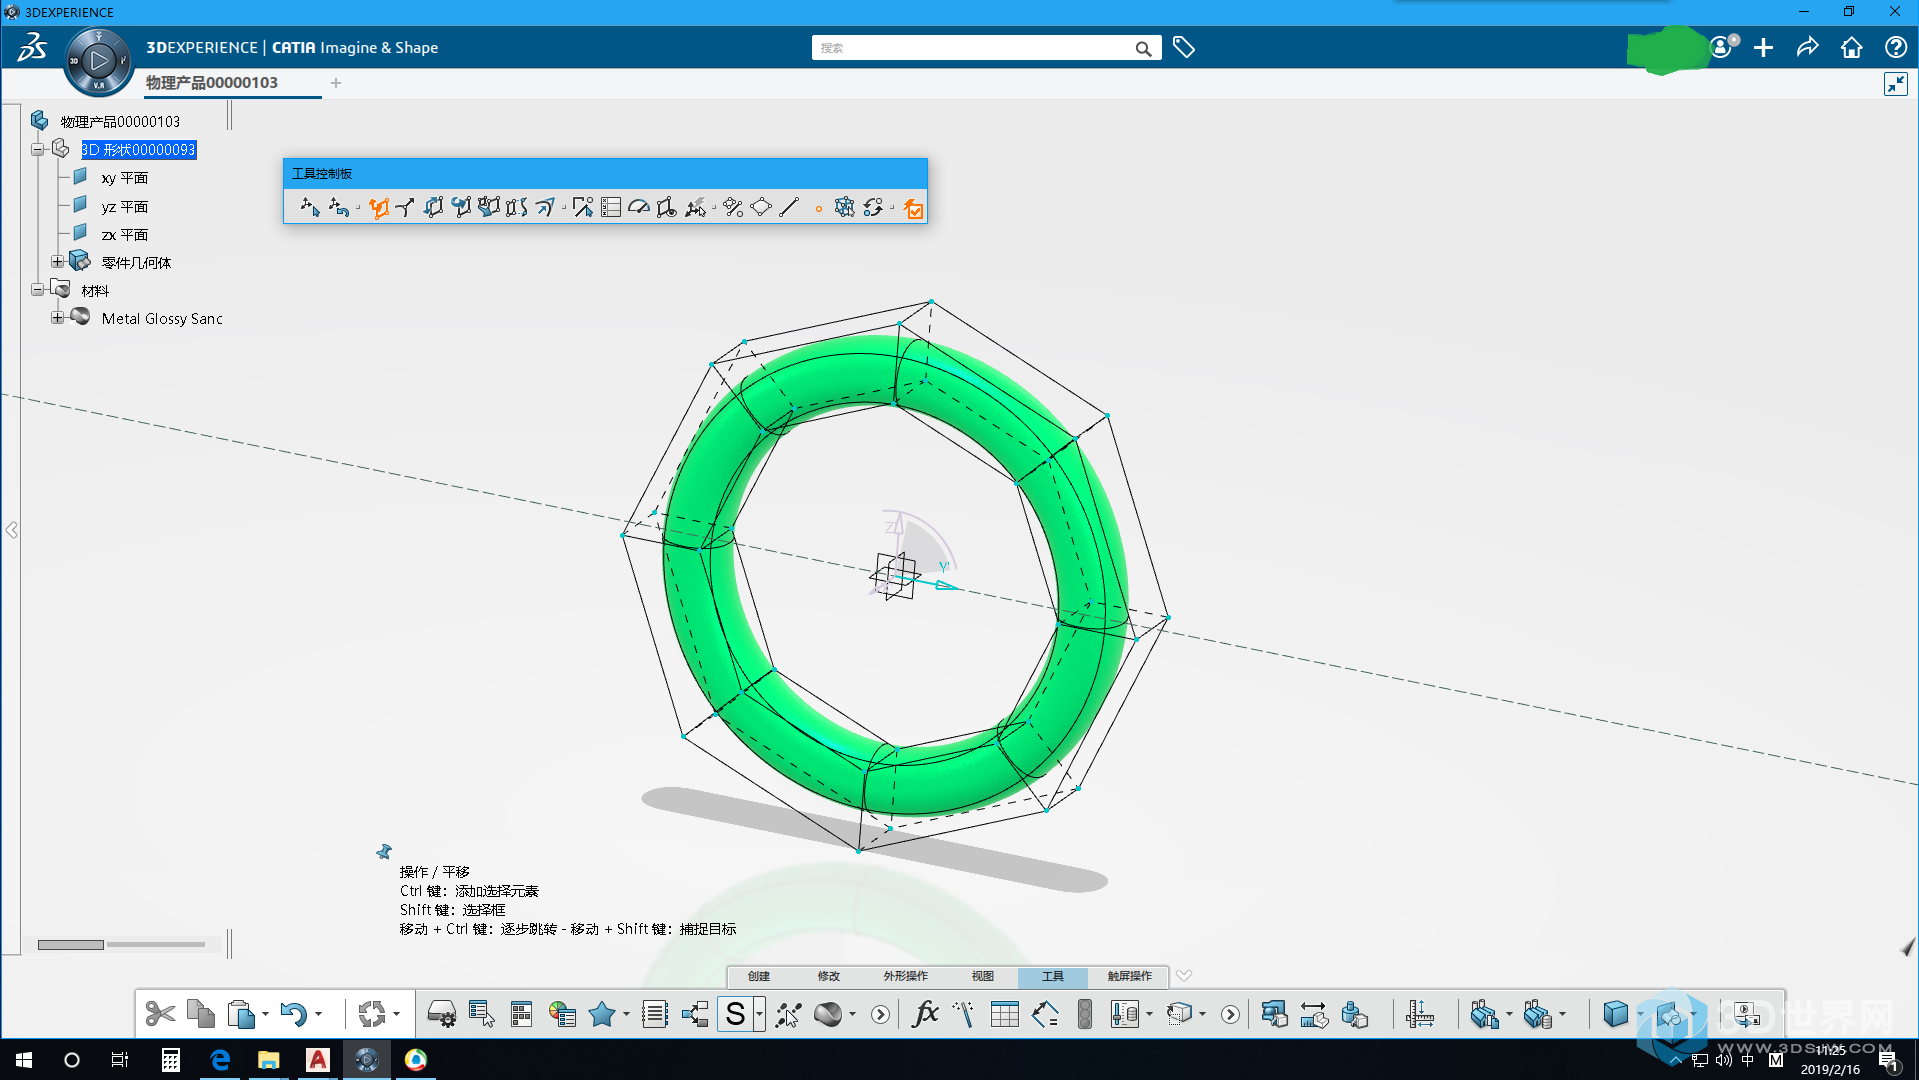Click the search input field
The width and height of the screenshot is (1919, 1080).
[x=973, y=48]
